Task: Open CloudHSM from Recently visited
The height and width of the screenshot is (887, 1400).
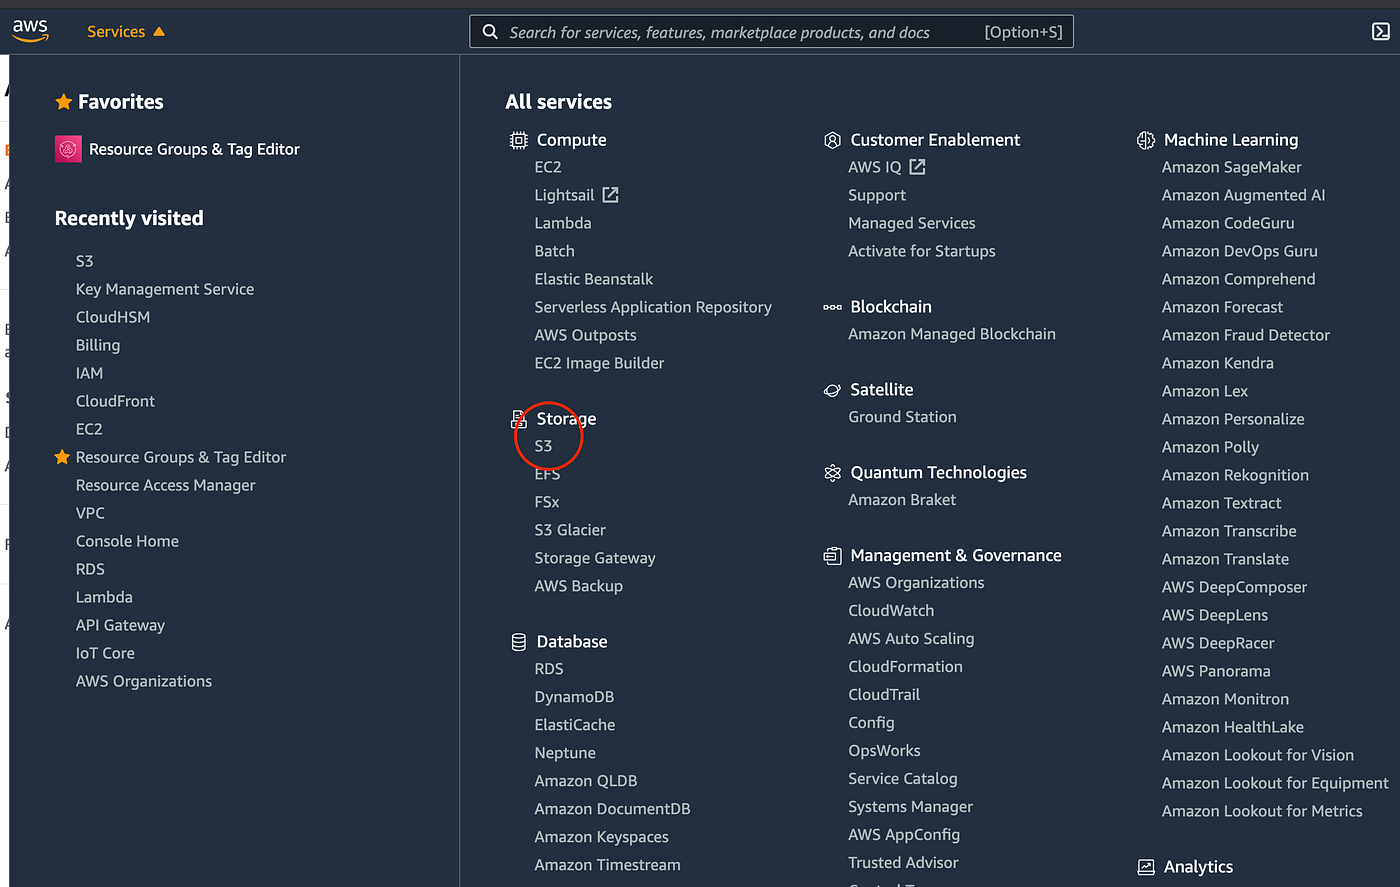Action: [113, 317]
